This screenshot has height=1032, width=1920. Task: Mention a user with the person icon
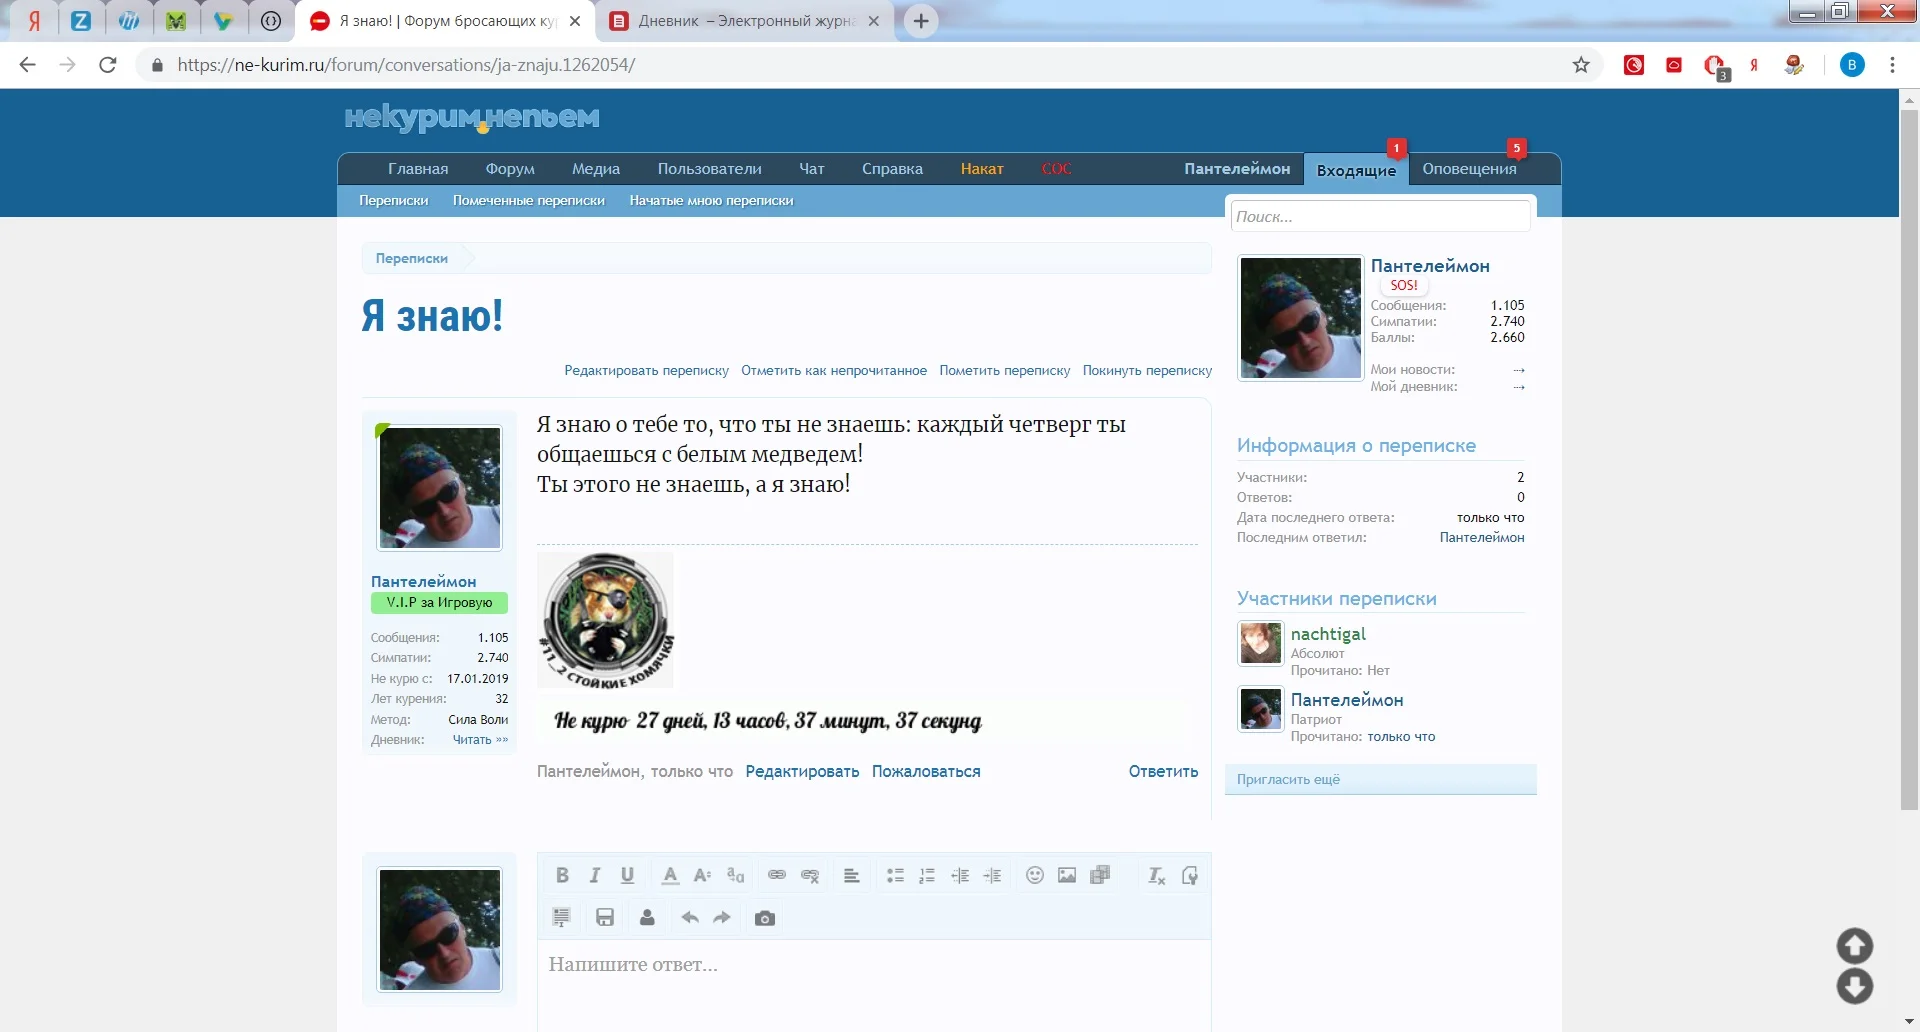tap(647, 918)
